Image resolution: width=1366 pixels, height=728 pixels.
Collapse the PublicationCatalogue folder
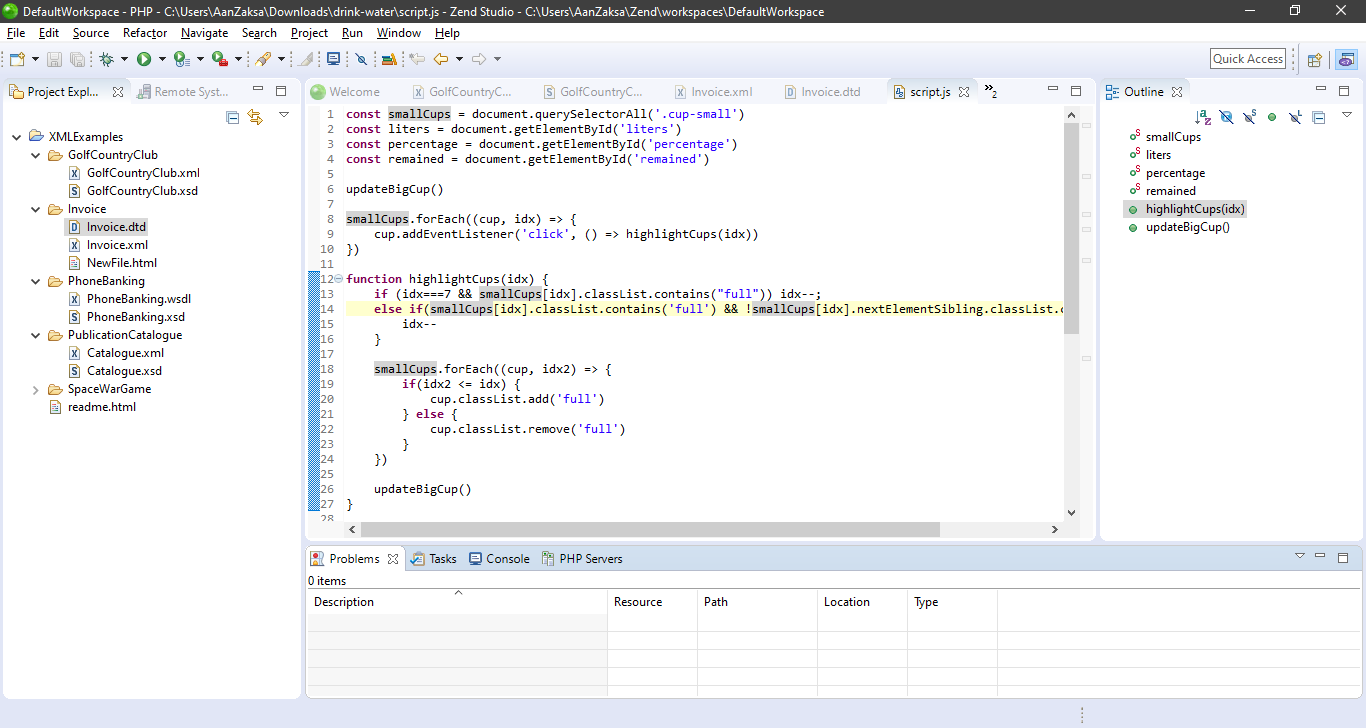point(36,335)
